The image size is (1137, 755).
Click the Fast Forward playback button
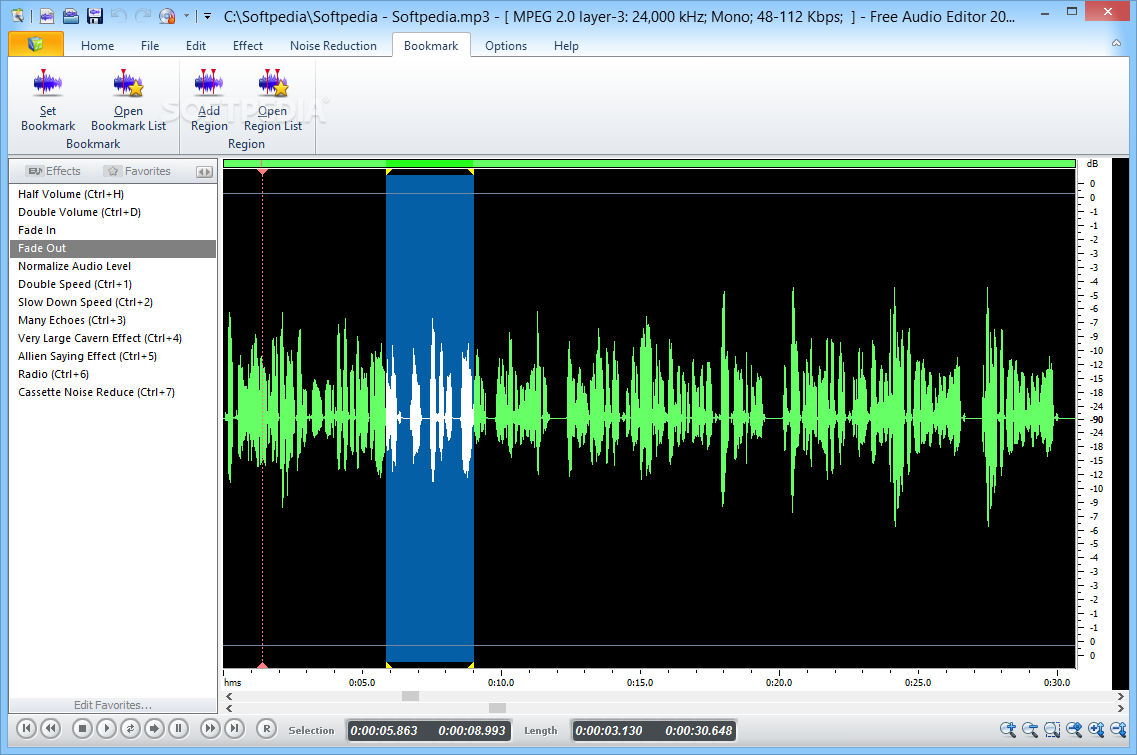210,728
